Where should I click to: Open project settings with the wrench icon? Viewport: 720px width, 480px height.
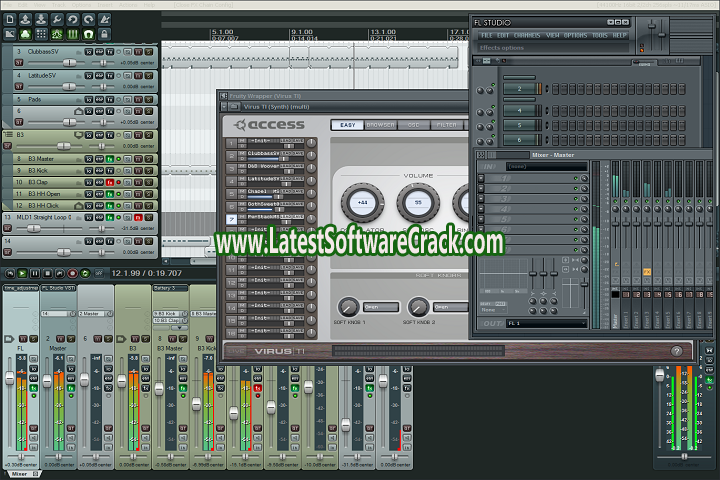point(56,19)
